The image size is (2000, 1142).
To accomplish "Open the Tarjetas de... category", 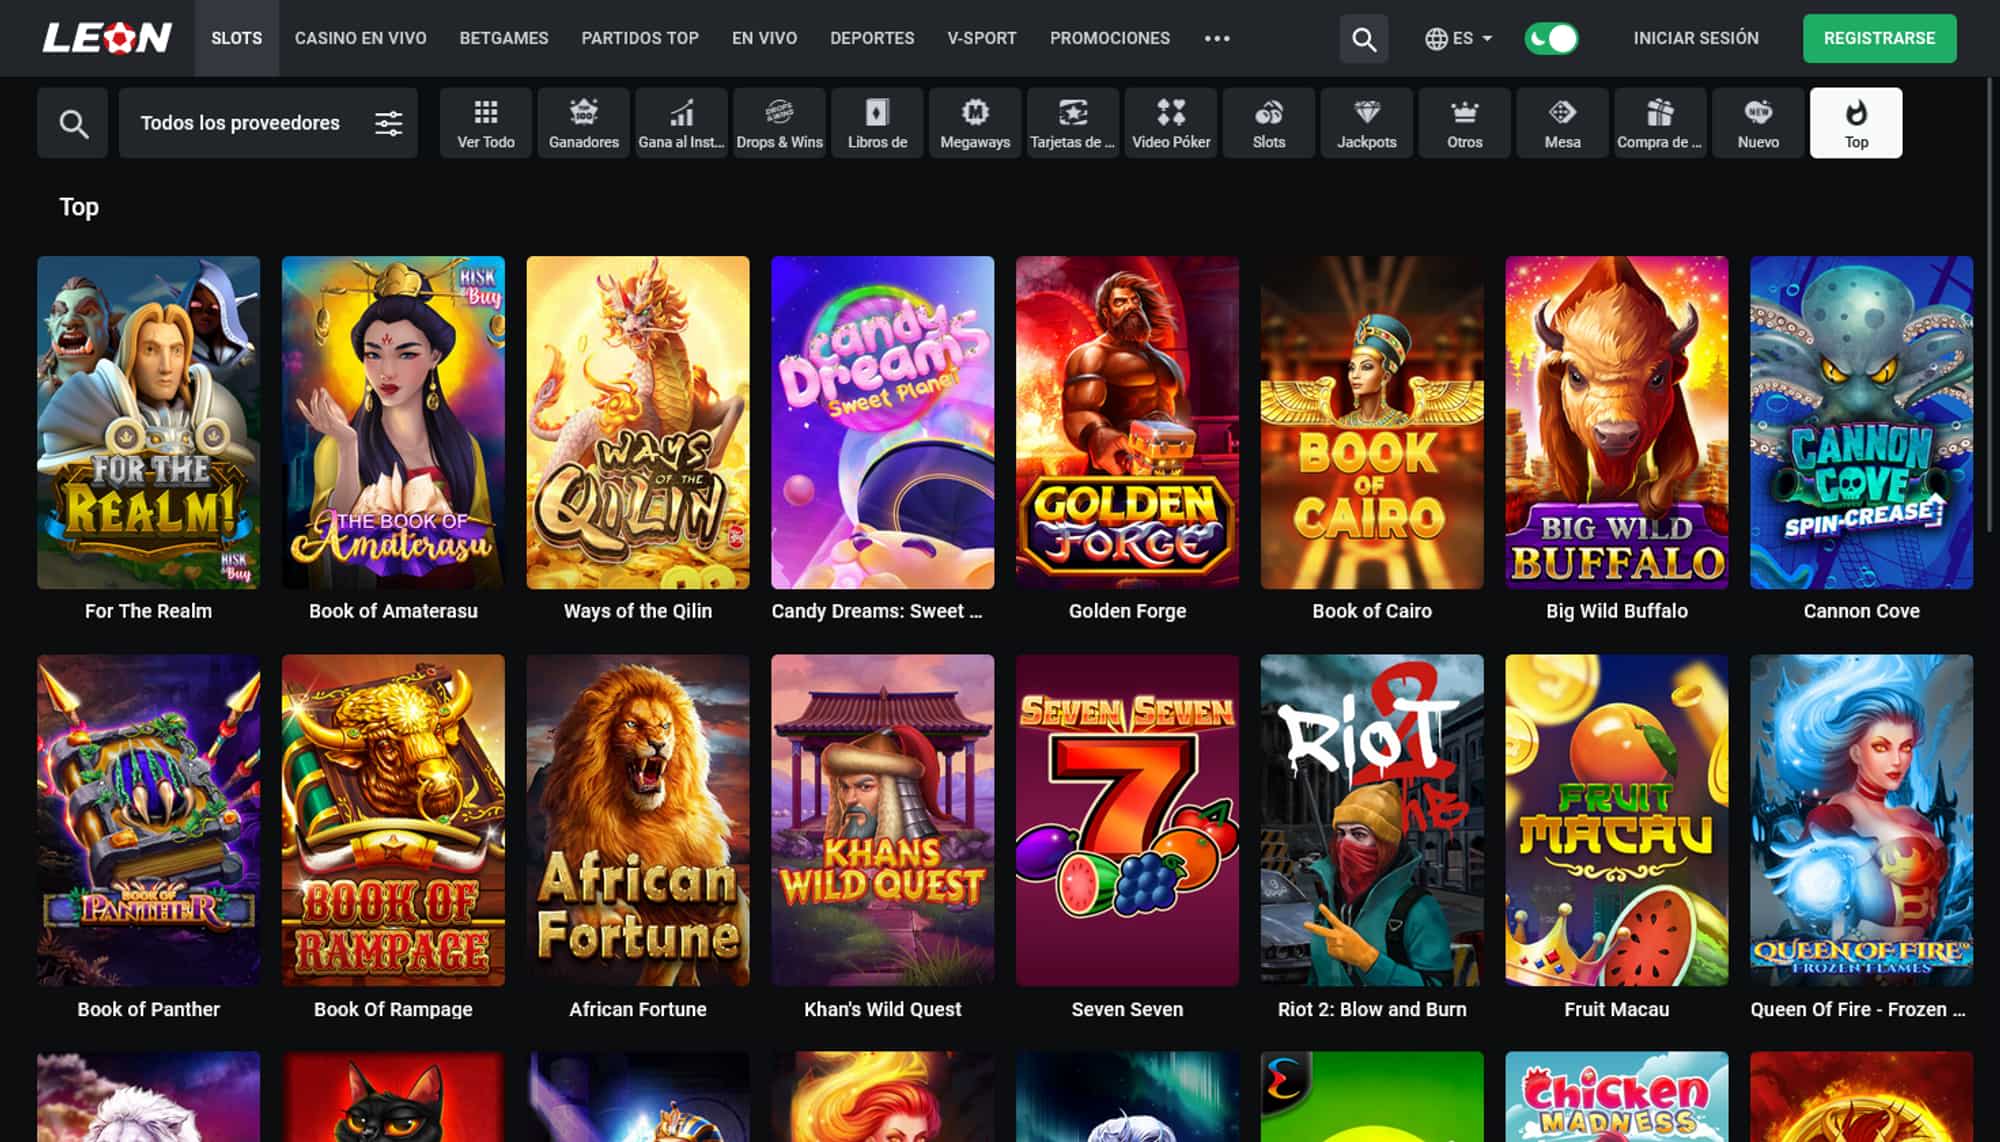I will (x=1073, y=123).
